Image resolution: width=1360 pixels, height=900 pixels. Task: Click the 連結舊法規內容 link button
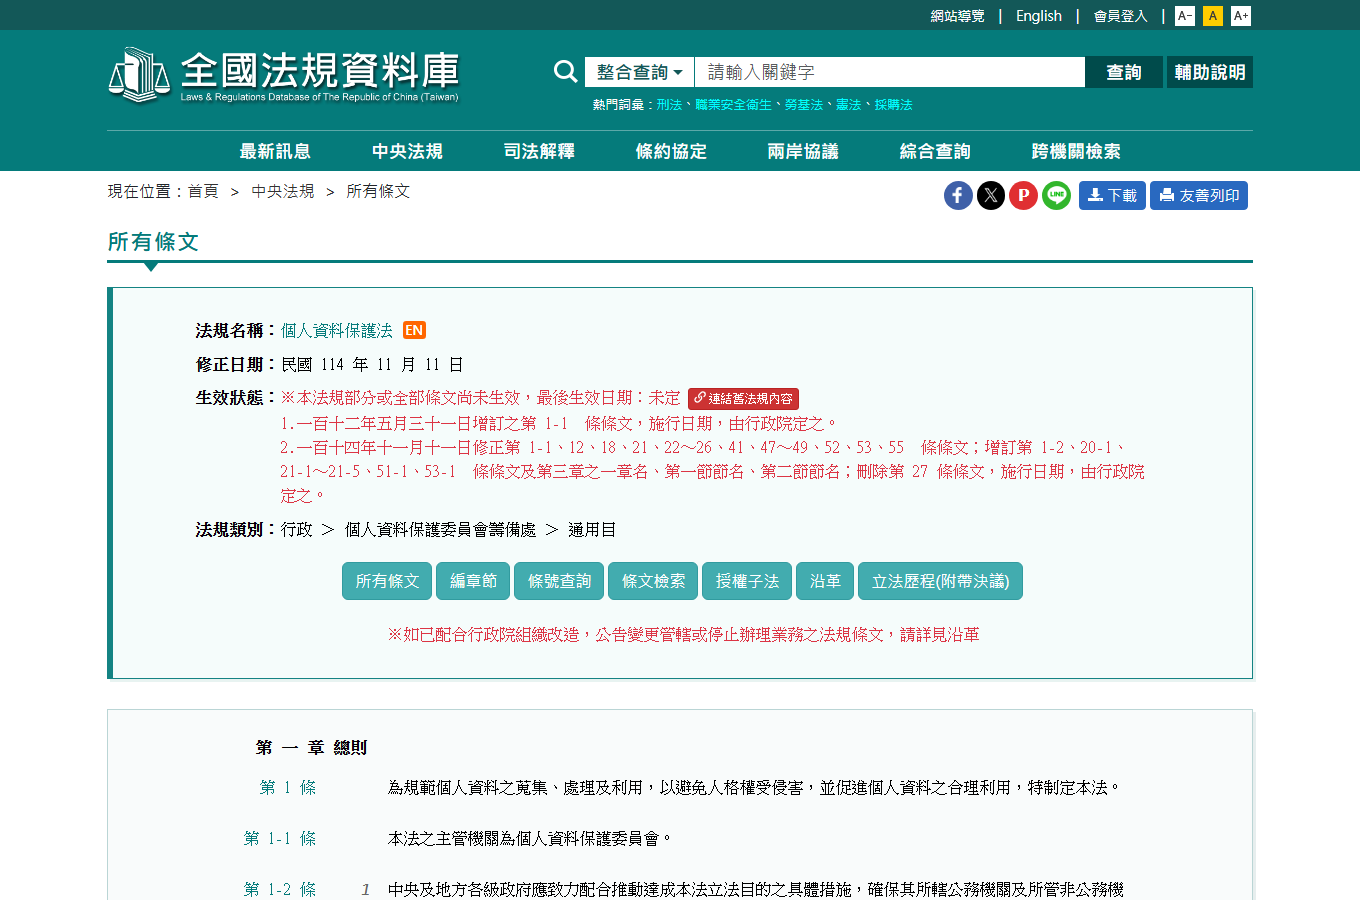point(743,398)
